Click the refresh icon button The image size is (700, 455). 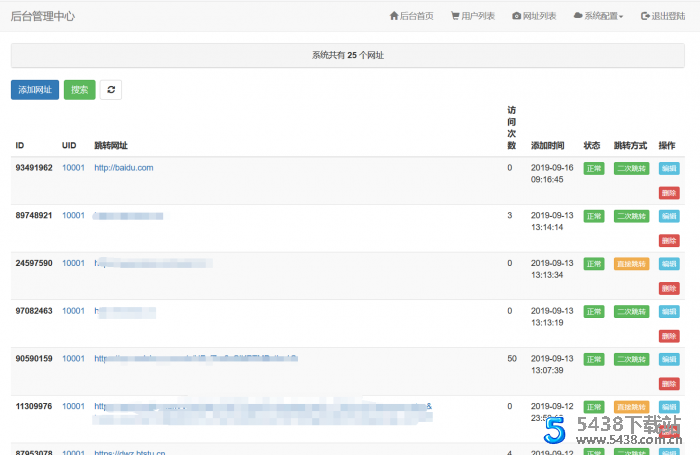[x=111, y=90]
